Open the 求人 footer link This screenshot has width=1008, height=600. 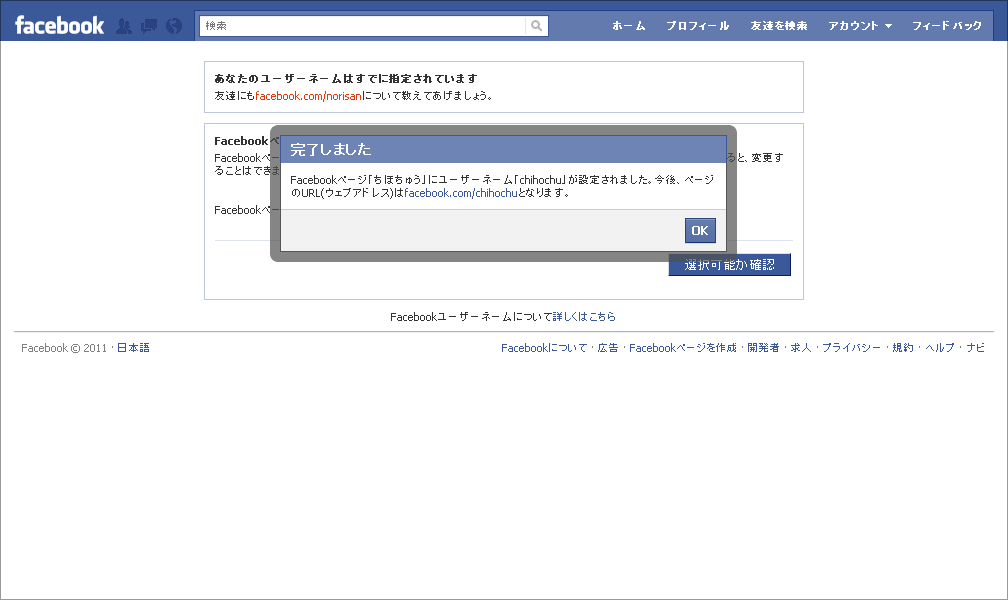coord(800,348)
